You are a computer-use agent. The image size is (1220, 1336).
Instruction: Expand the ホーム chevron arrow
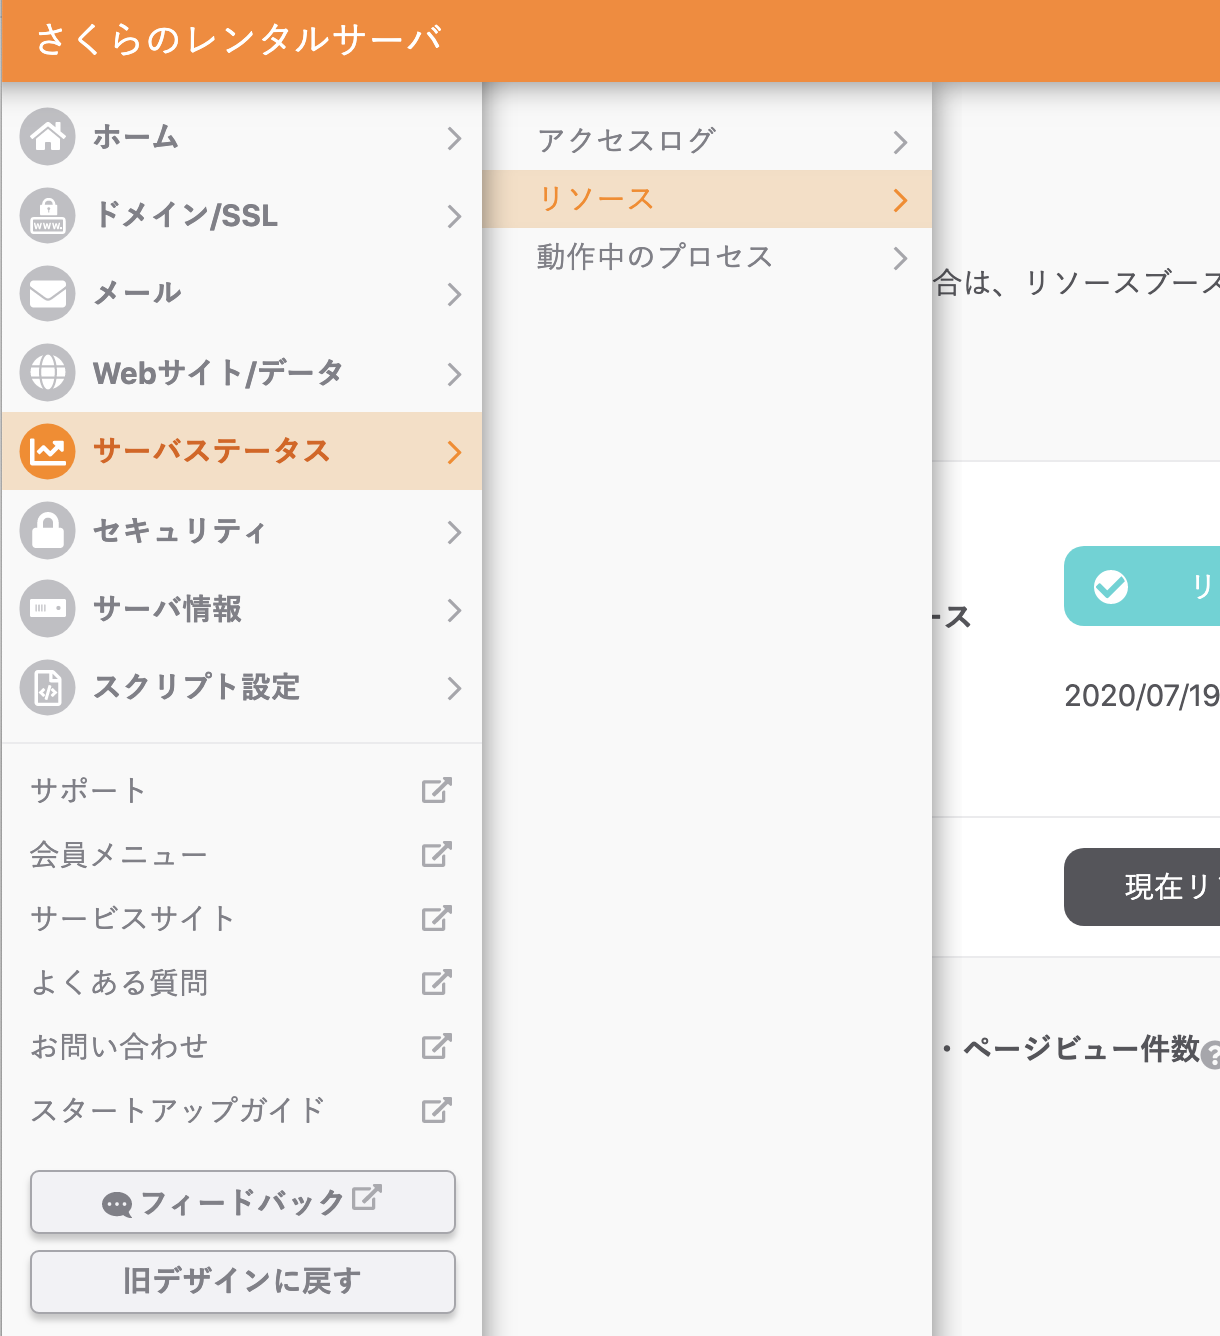454,138
